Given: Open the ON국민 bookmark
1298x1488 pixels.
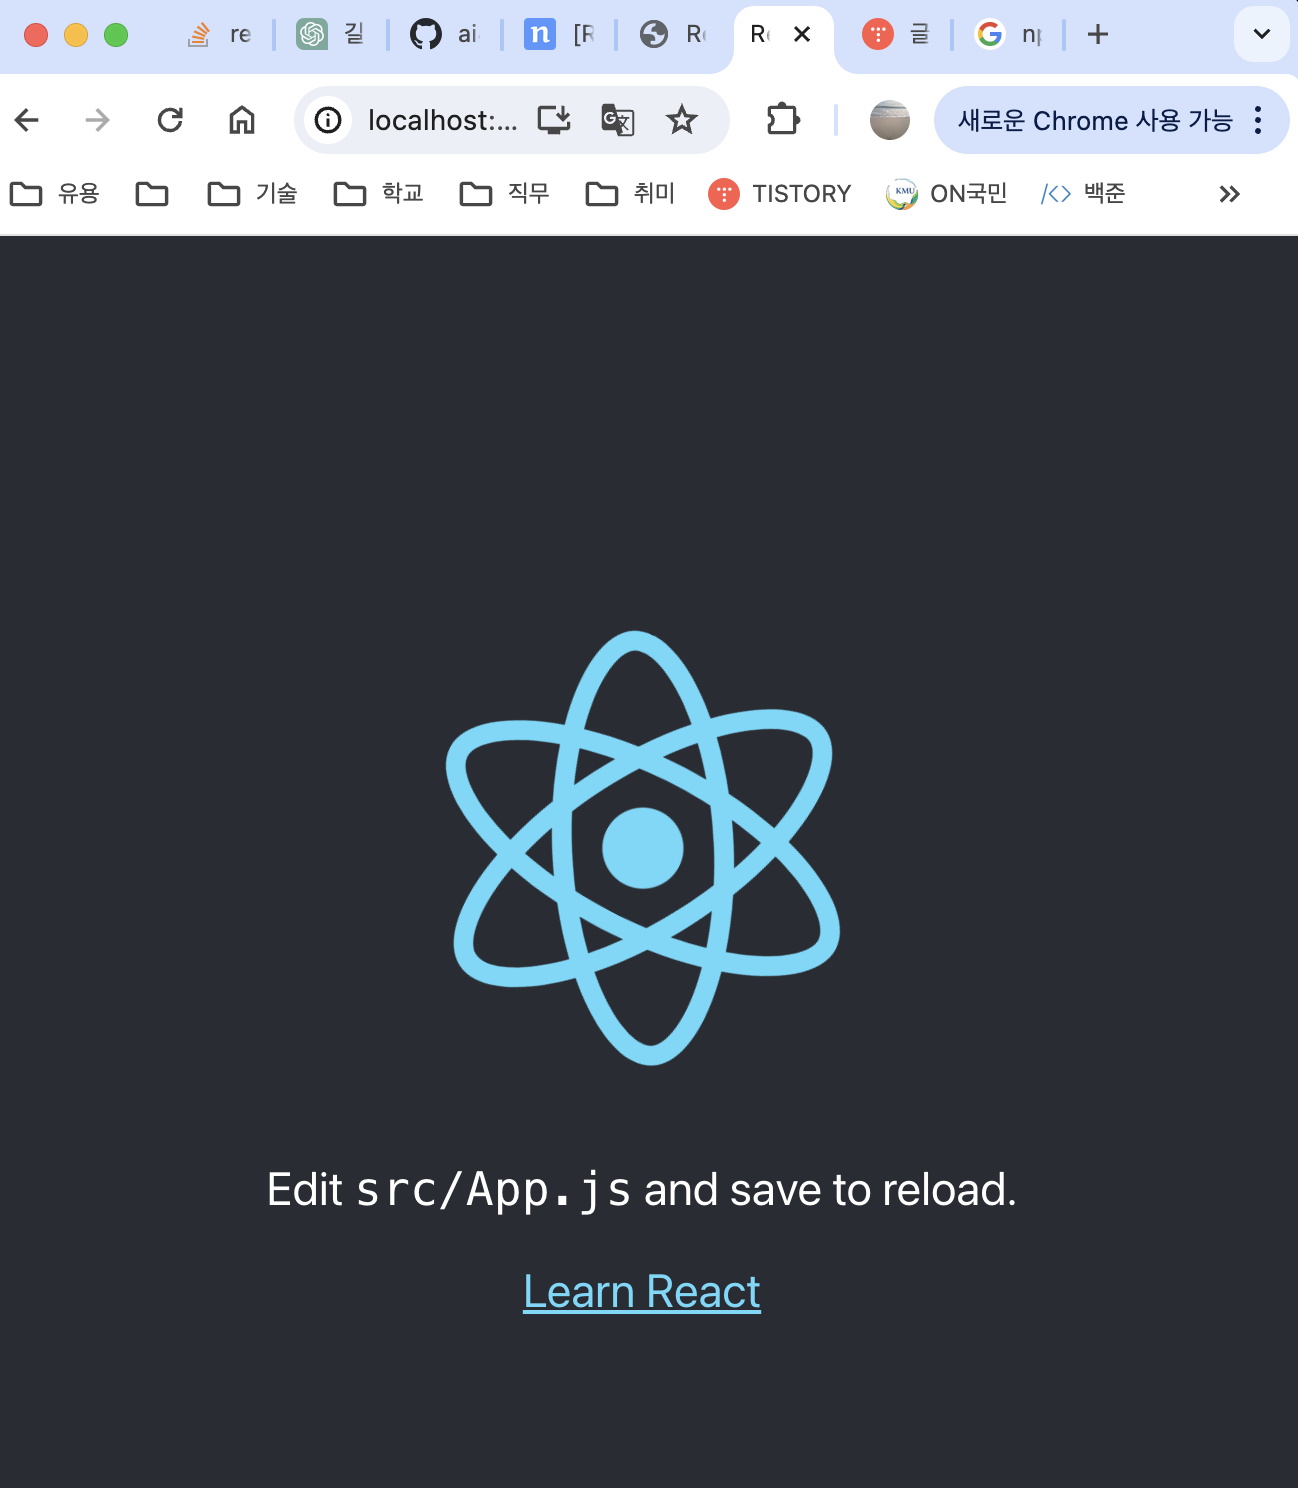Looking at the screenshot, I should (947, 193).
